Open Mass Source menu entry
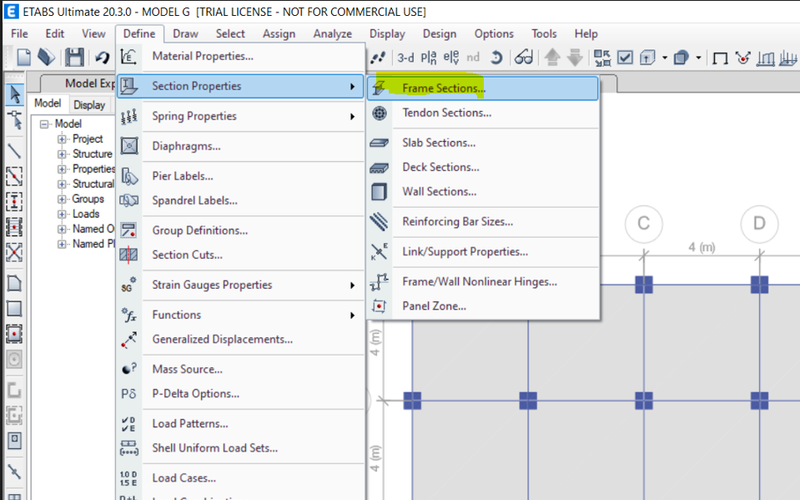The height and width of the screenshot is (500, 800). tap(240, 369)
